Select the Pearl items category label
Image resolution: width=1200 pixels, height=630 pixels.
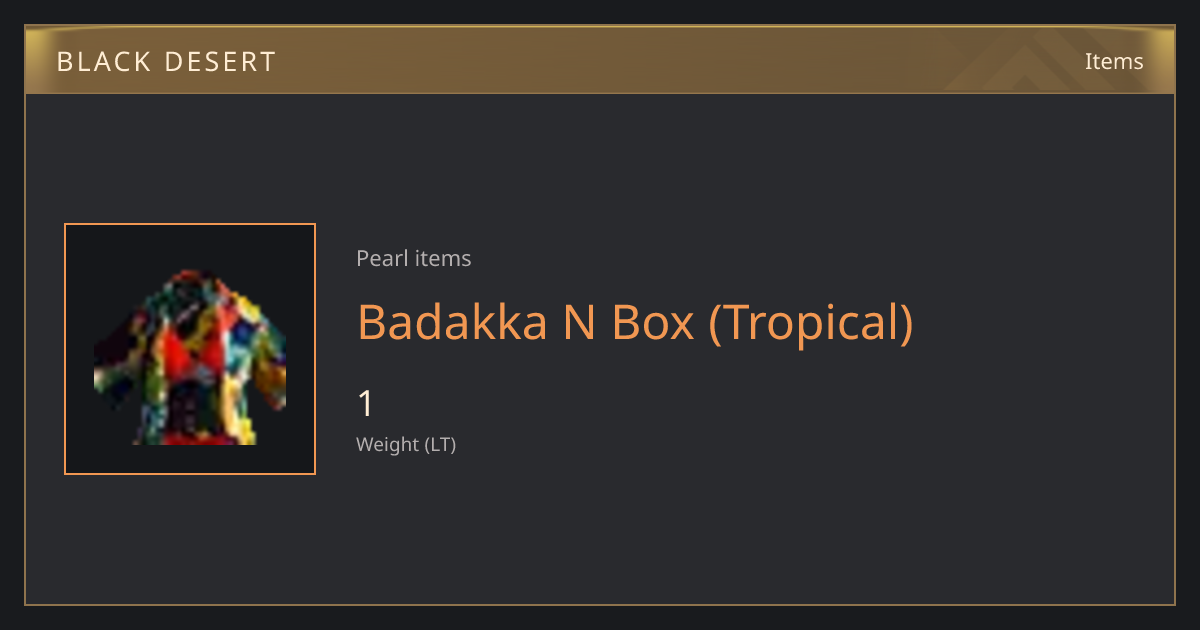(x=413, y=258)
